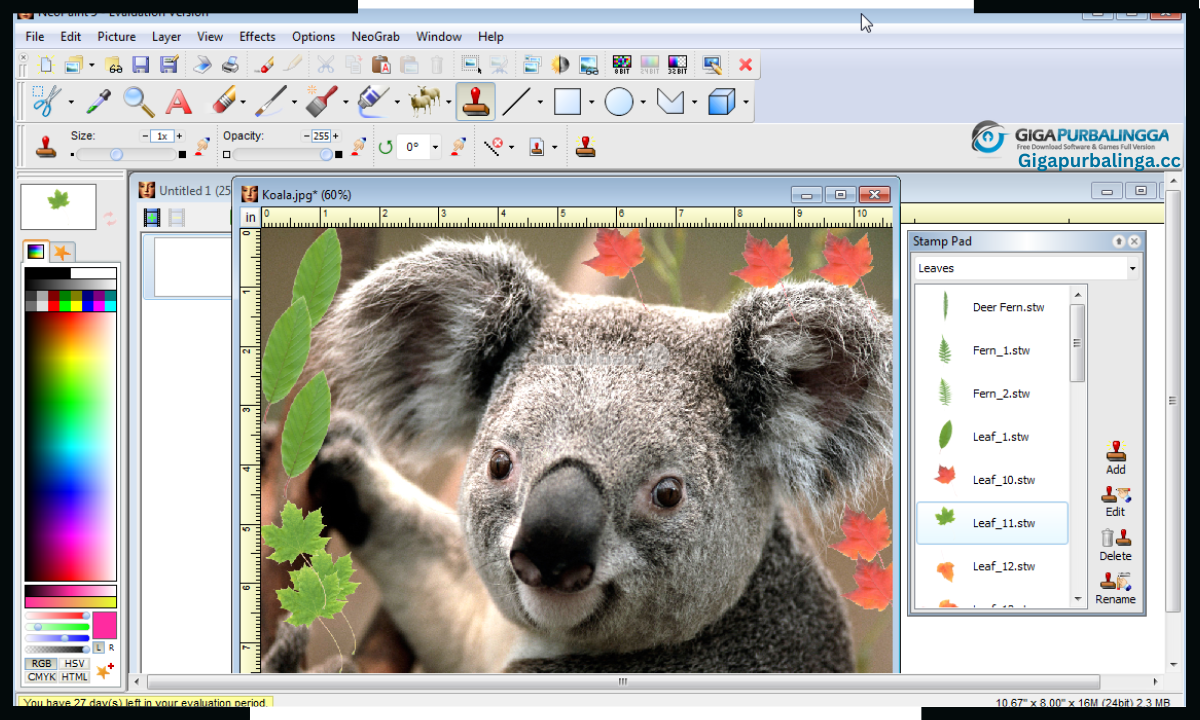Viewport: 1200px width, 720px height.
Task: Switch to the orange star palette tab
Action: click(x=62, y=252)
